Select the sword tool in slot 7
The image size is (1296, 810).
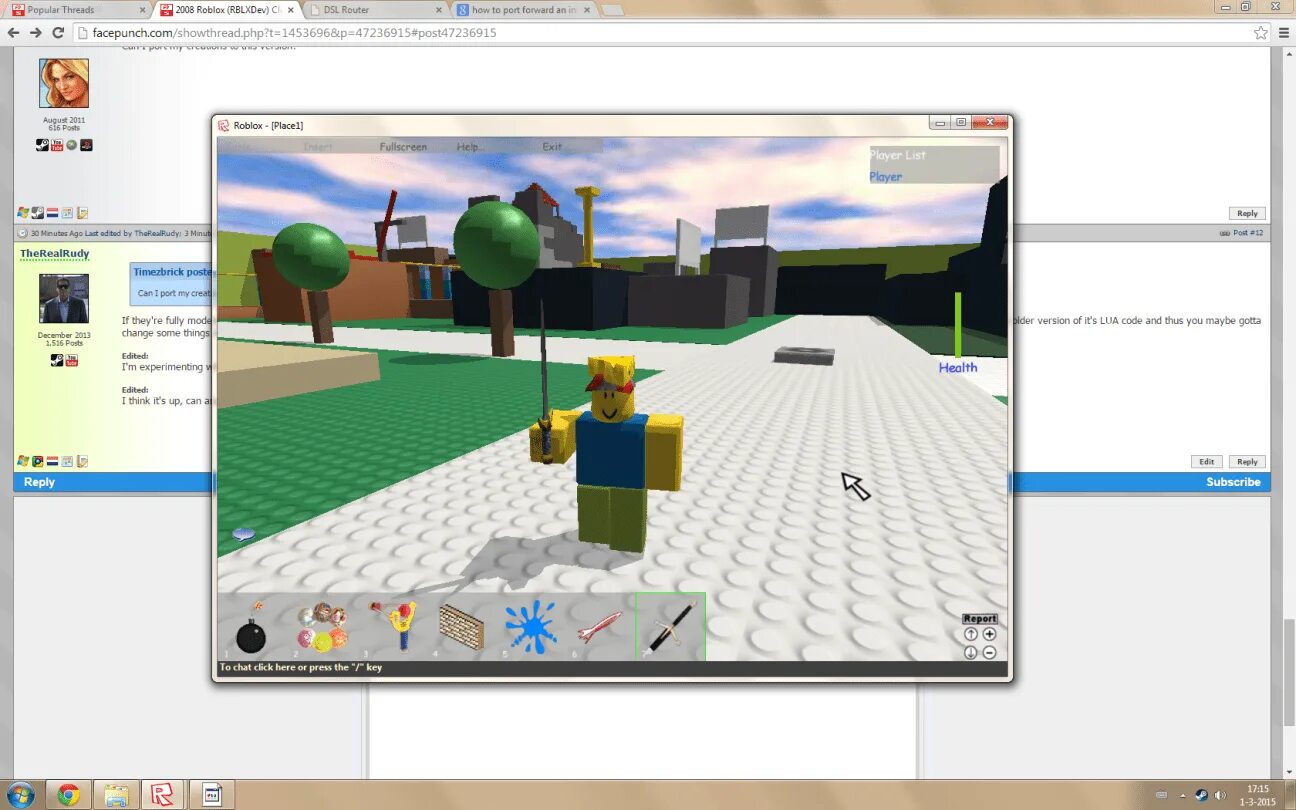tap(670, 627)
